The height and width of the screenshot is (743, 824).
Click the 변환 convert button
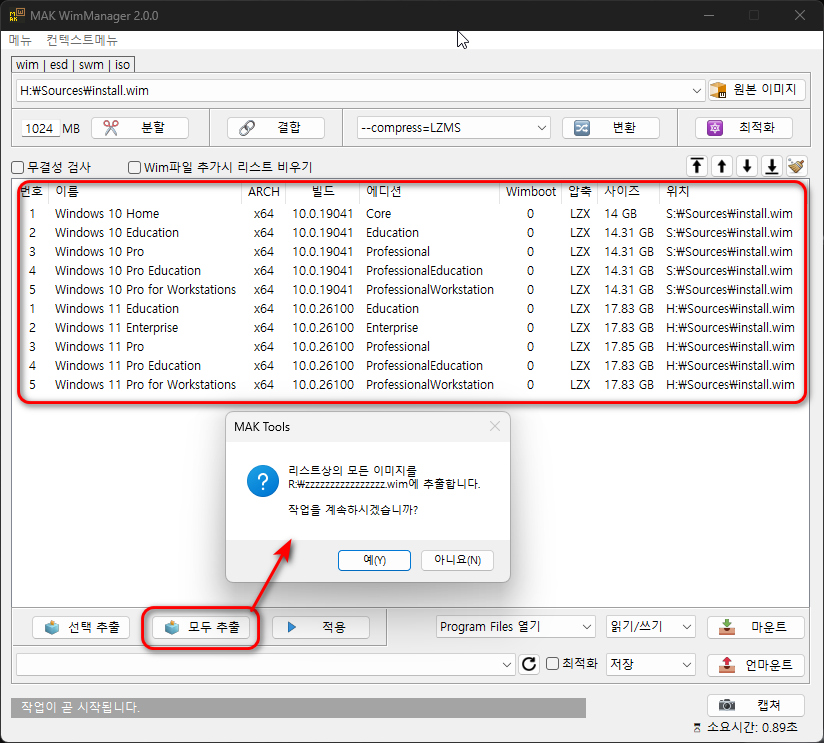[x=611, y=128]
